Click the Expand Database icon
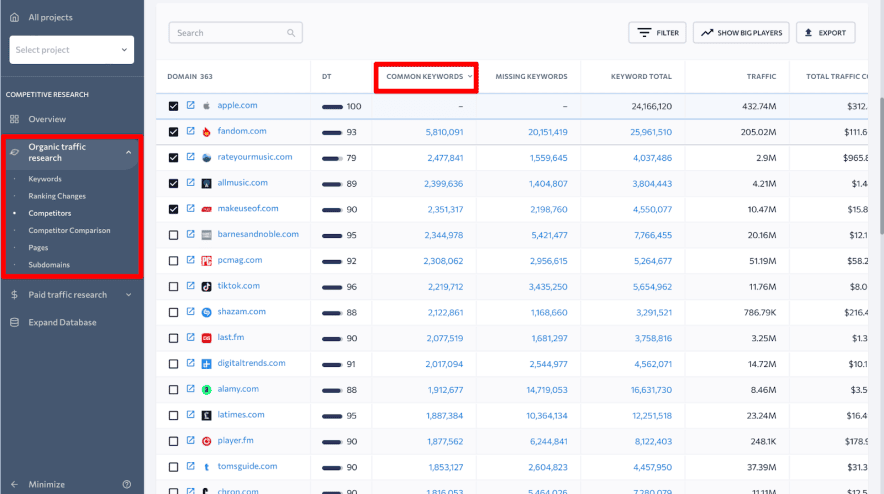This screenshot has height=494, width=884. [x=14, y=322]
